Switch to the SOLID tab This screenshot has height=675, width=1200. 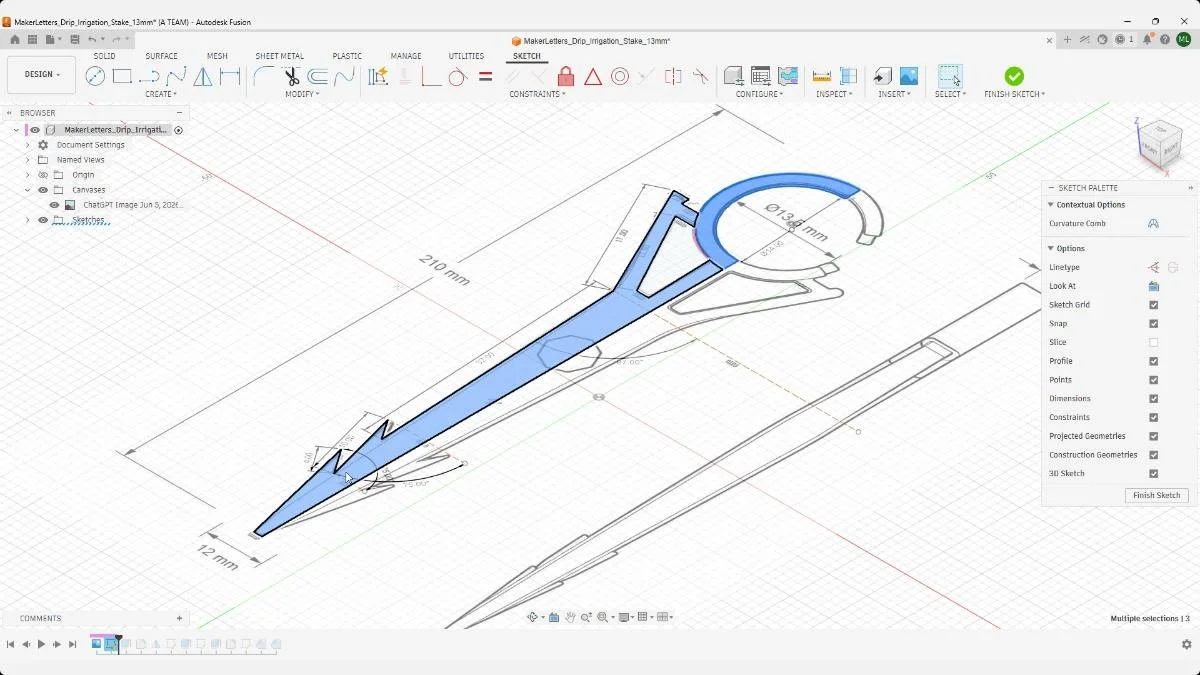104,56
